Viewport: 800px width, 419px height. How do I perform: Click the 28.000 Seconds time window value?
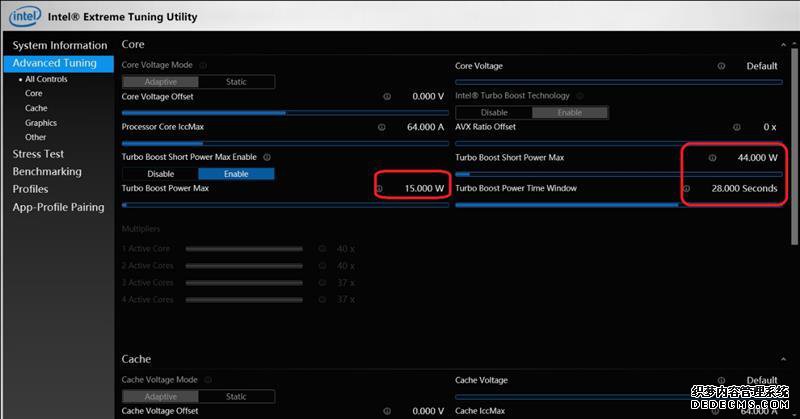744,188
